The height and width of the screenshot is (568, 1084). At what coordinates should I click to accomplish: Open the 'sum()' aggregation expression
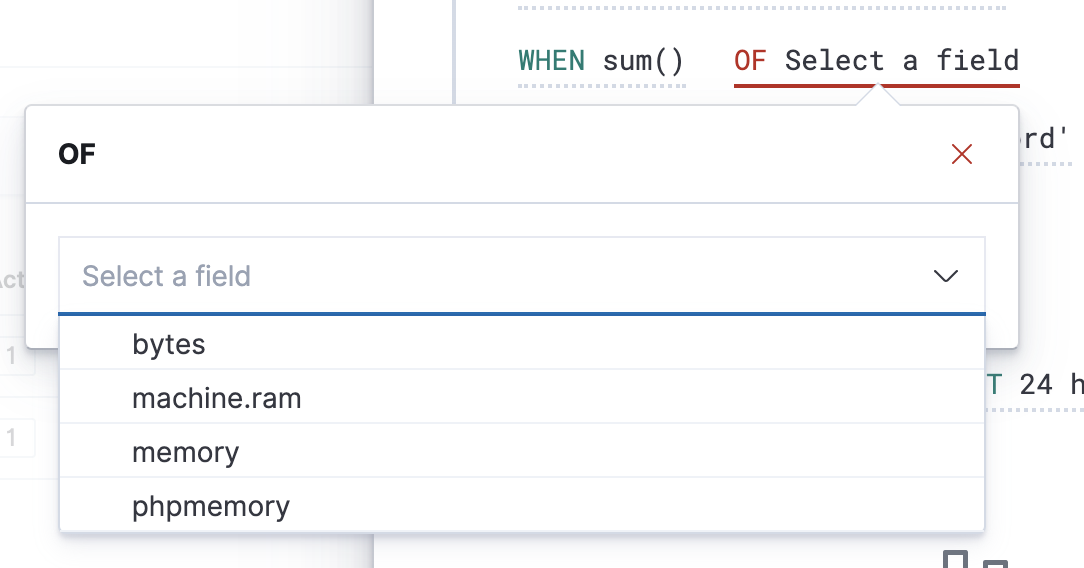click(643, 61)
